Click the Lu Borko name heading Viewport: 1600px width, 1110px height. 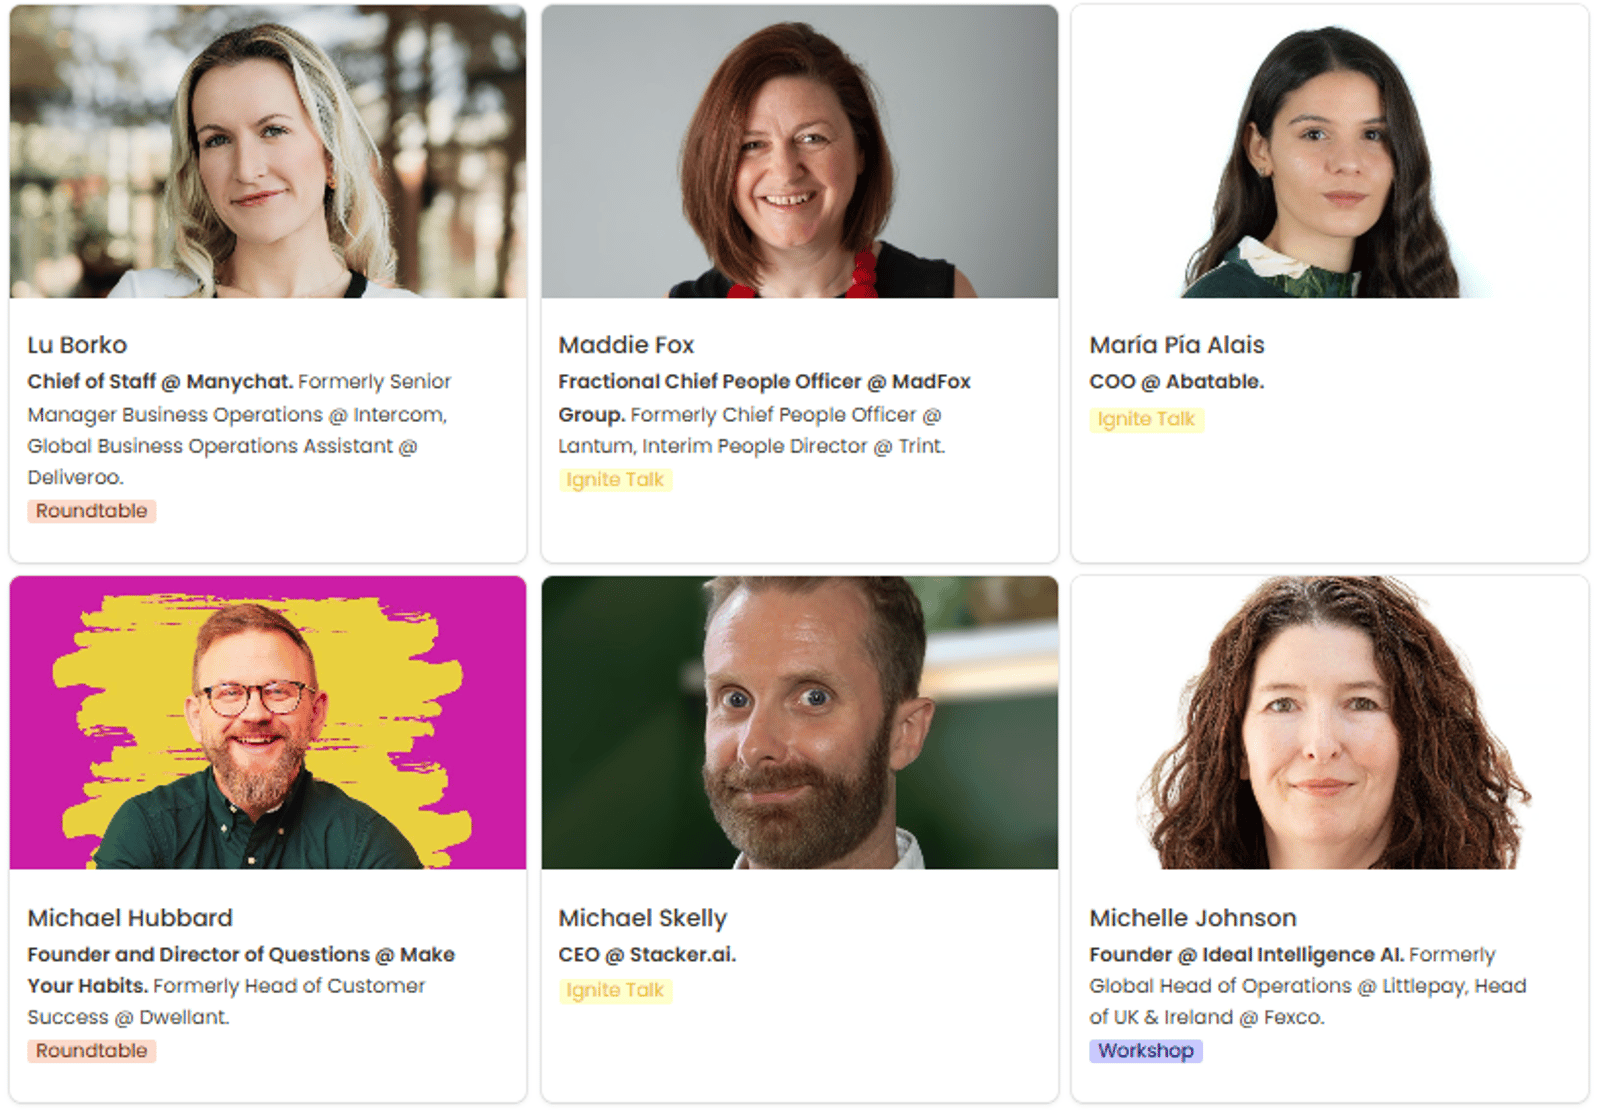77,345
